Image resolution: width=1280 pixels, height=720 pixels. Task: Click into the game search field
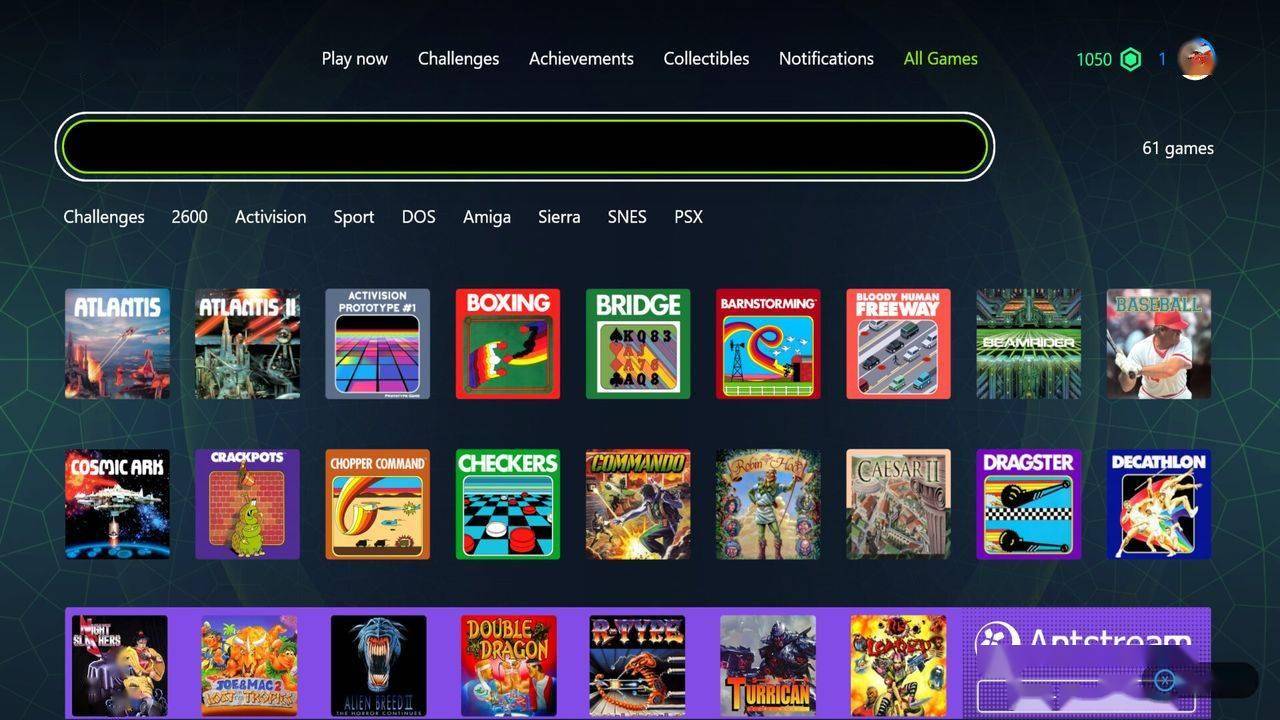524,146
